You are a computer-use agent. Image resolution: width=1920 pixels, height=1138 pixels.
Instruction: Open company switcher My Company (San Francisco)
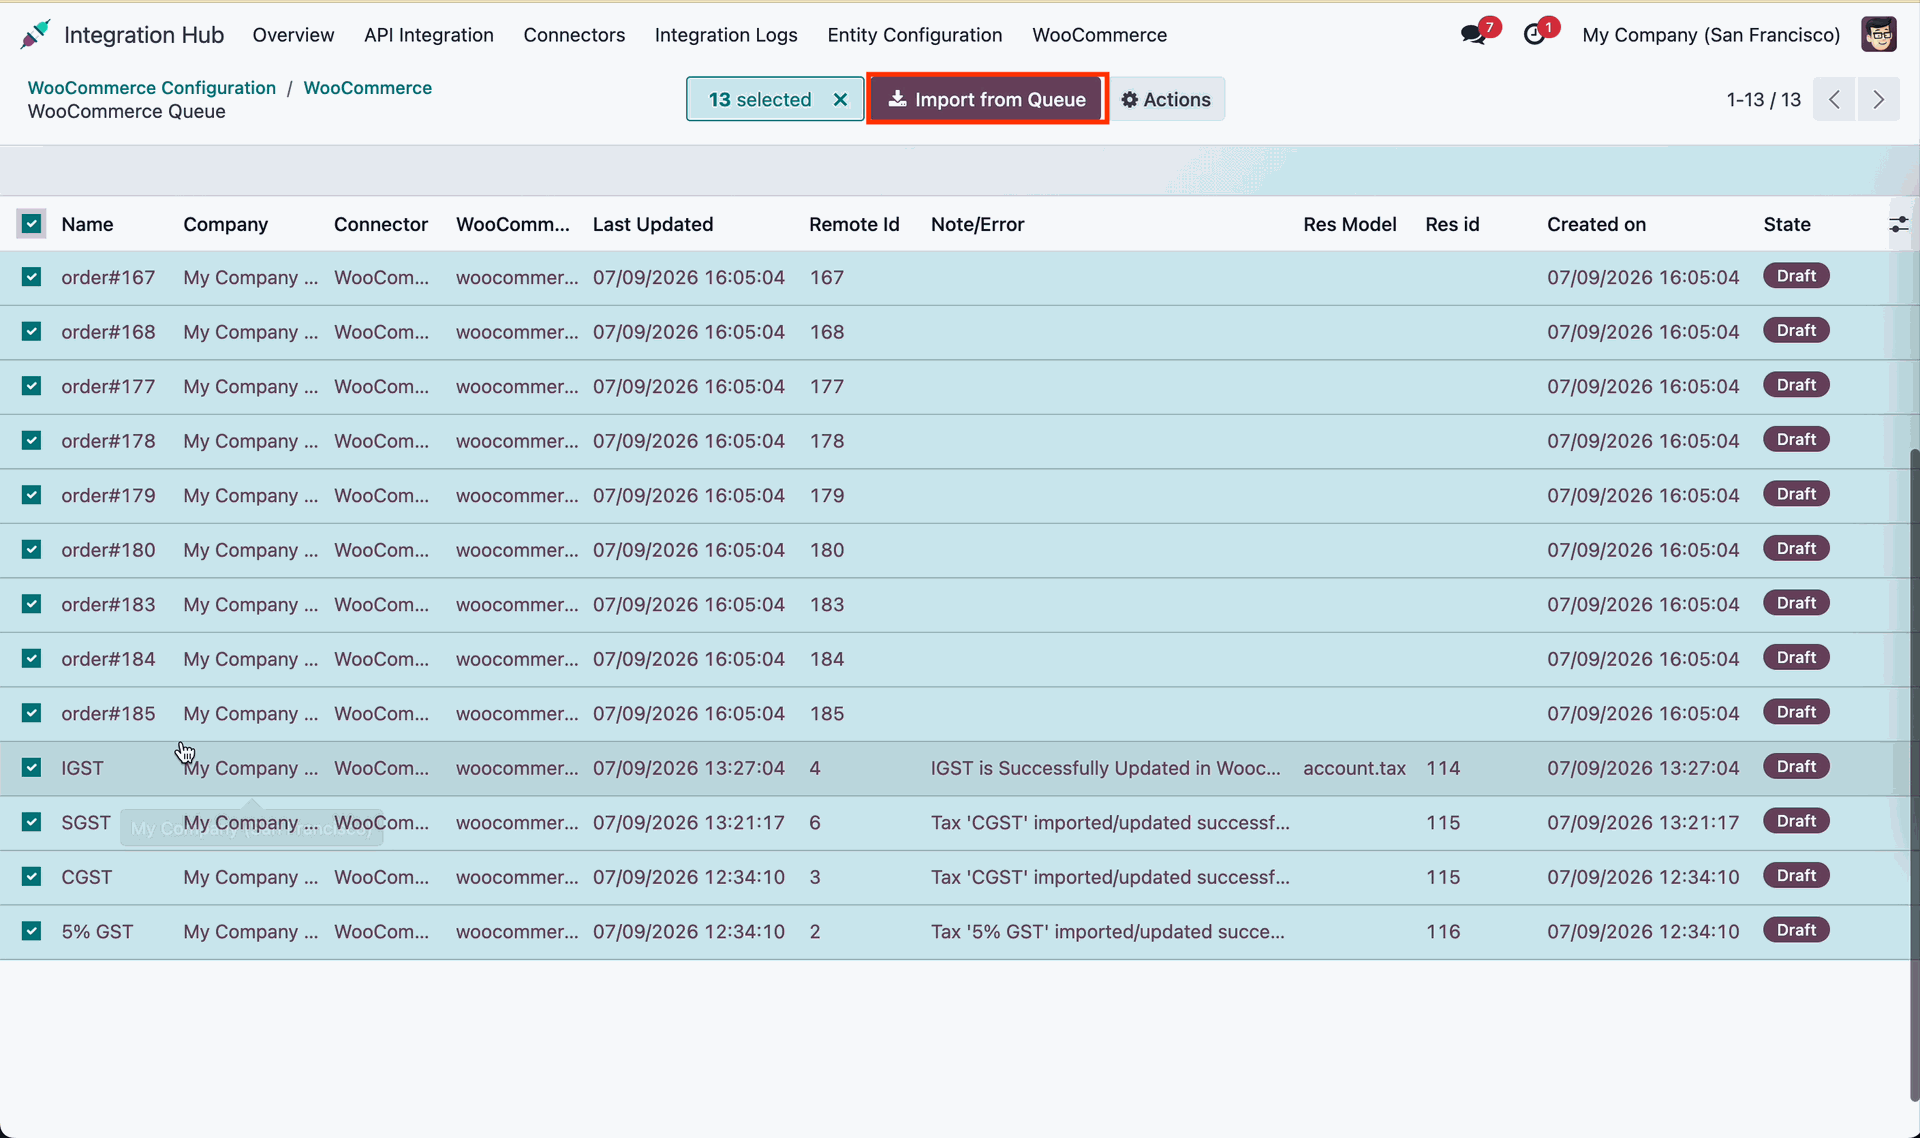click(1711, 35)
